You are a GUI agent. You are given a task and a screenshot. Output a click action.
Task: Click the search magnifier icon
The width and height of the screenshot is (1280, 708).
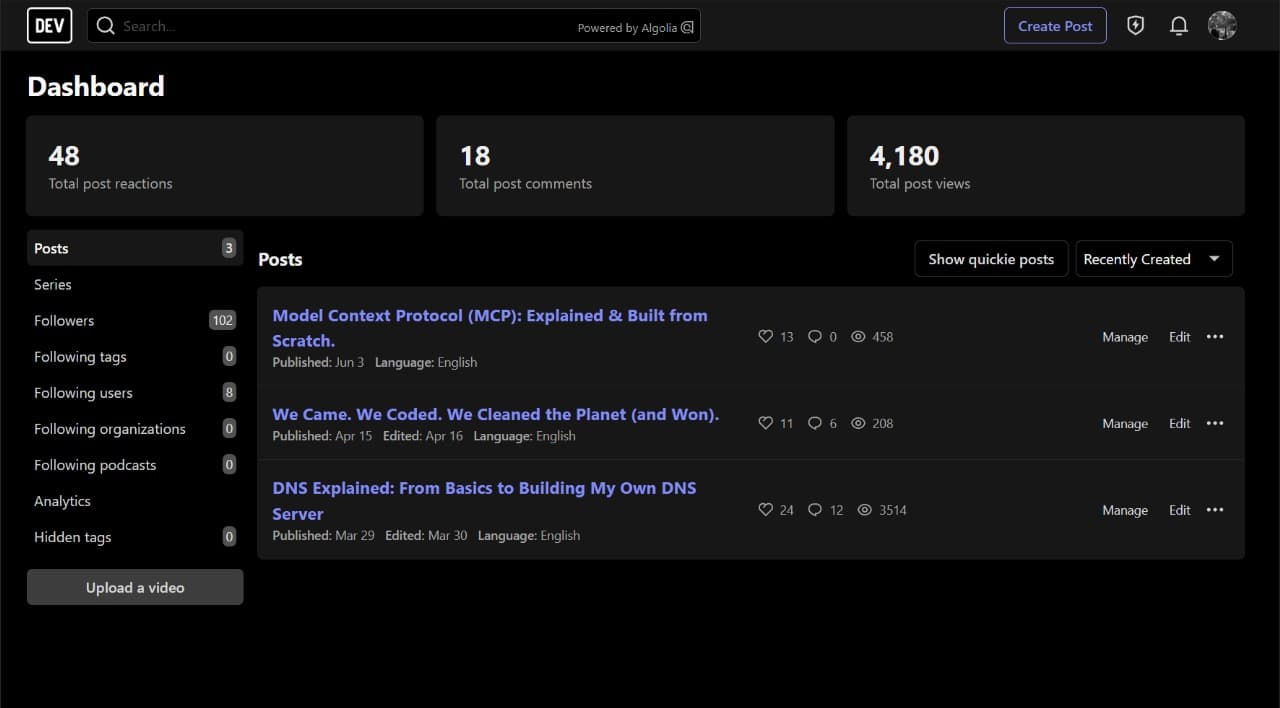[105, 26]
